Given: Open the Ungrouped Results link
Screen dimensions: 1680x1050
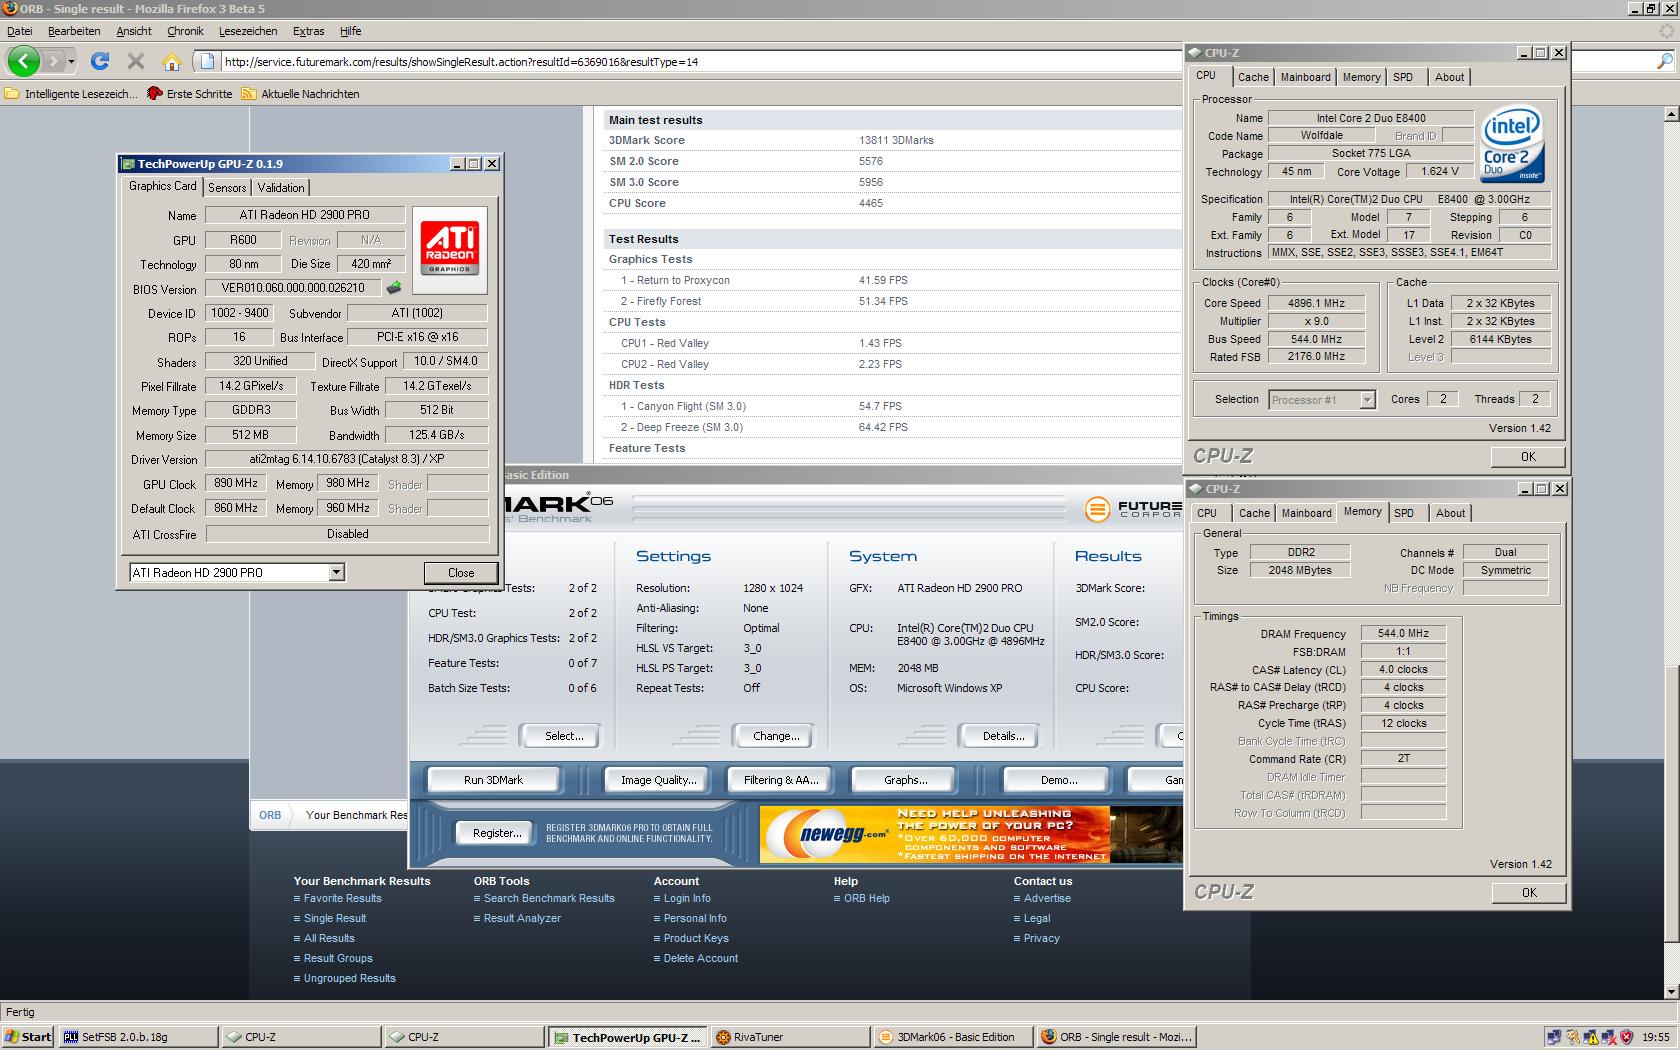Looking at the screenshot, I should [349, 978].
